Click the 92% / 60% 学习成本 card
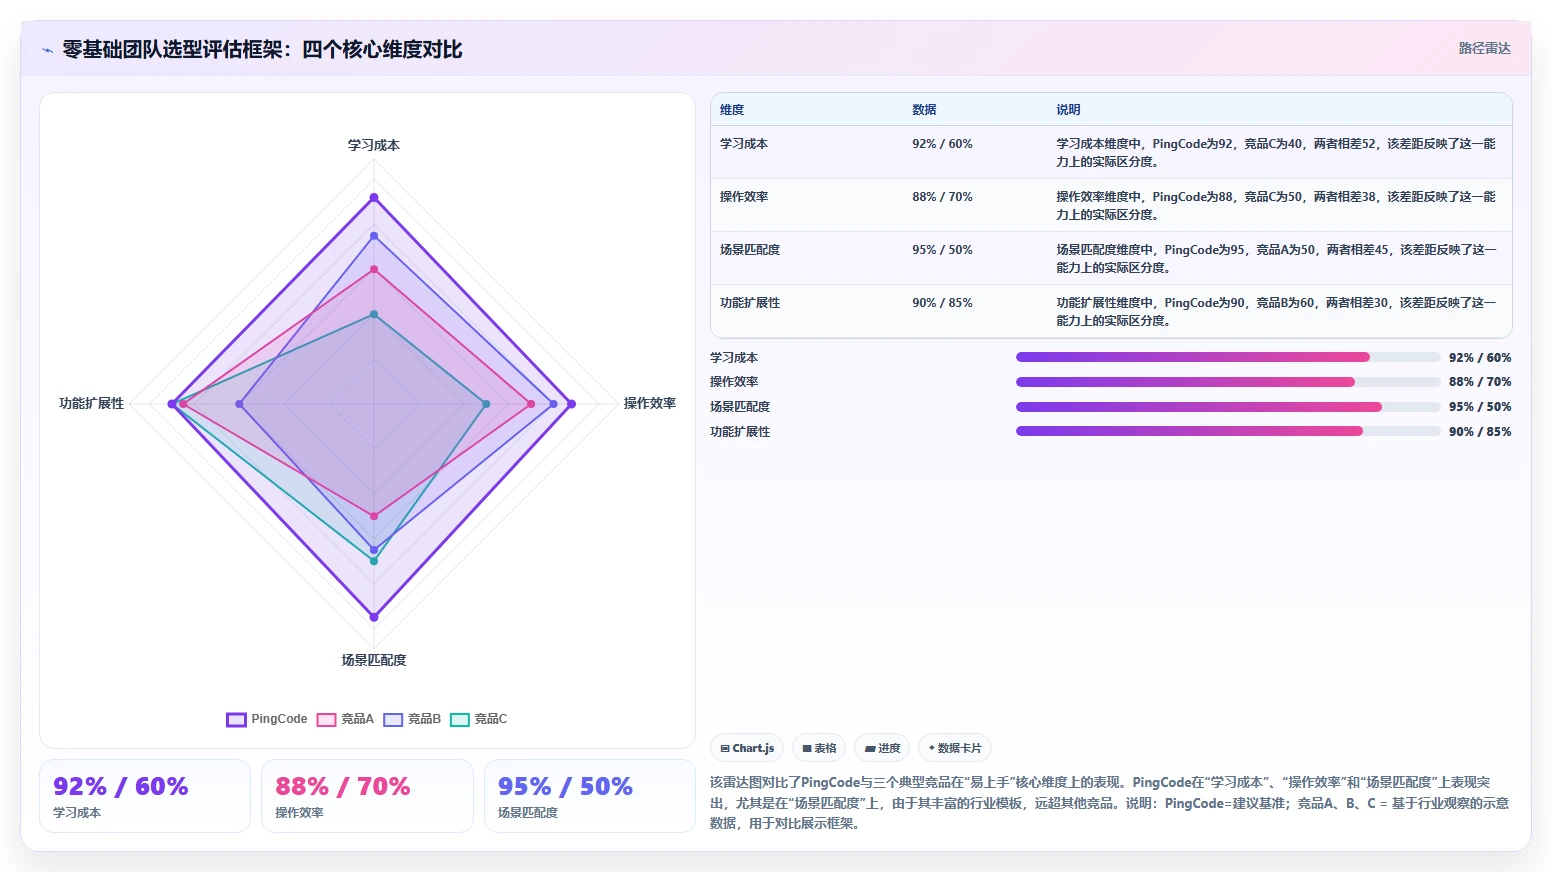The height and width of the screenshot is (872, 1552). [x=145, y=796]
